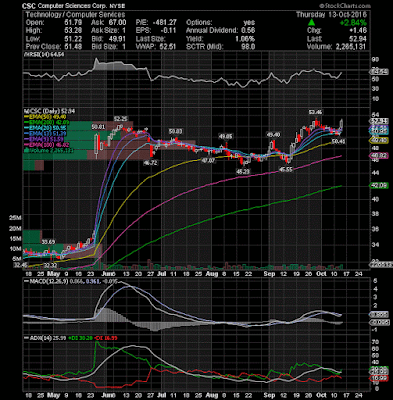Click the 45.23 August low annotation
This screenshot has height=400, width=393.
[x=243, y=172]
